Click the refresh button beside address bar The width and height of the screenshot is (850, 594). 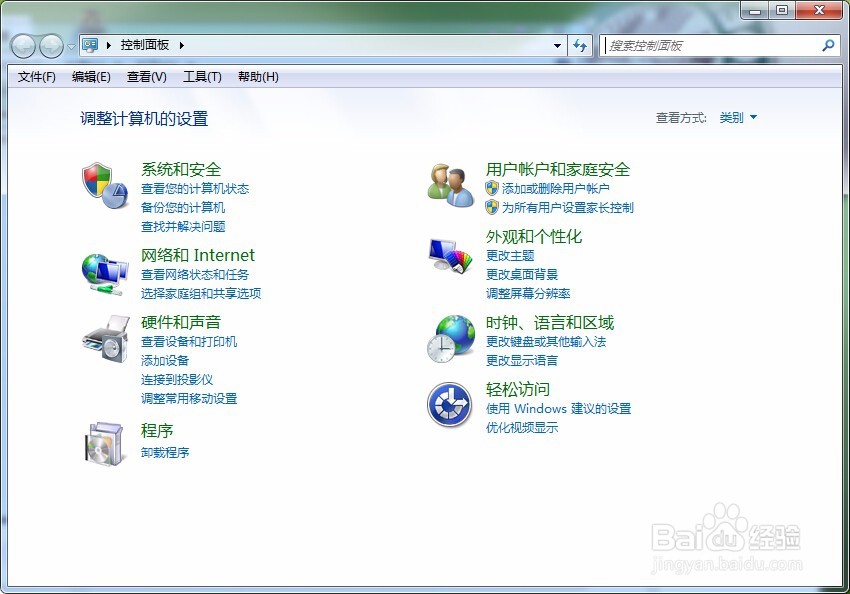tap(580, 46)
